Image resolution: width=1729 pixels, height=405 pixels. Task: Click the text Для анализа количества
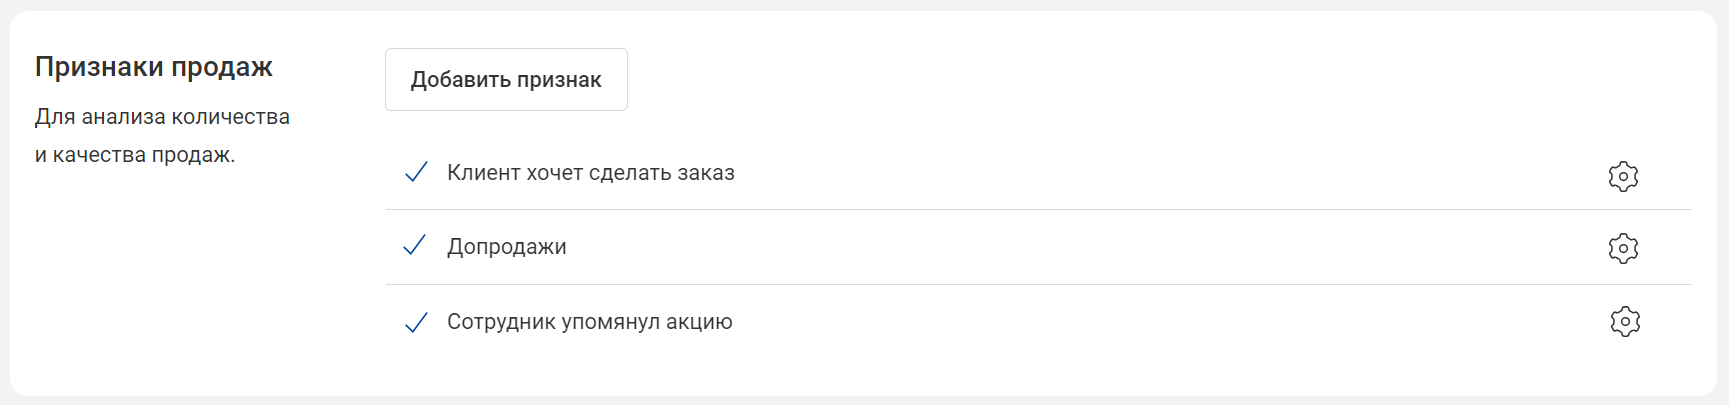tap(162, 117)
